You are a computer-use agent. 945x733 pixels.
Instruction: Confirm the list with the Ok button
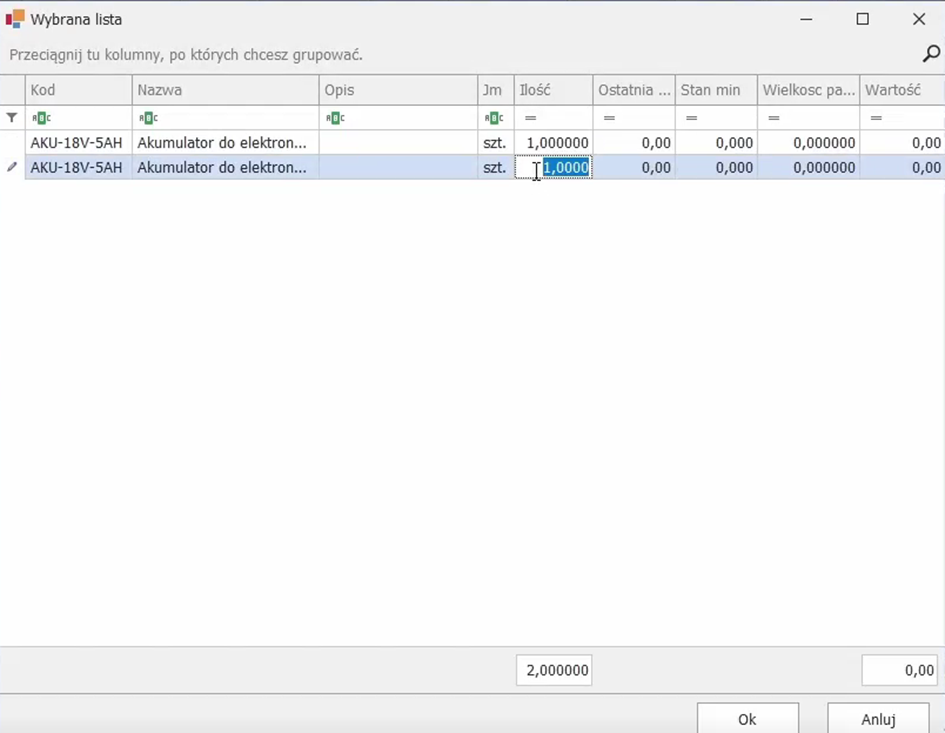[747, 719]
